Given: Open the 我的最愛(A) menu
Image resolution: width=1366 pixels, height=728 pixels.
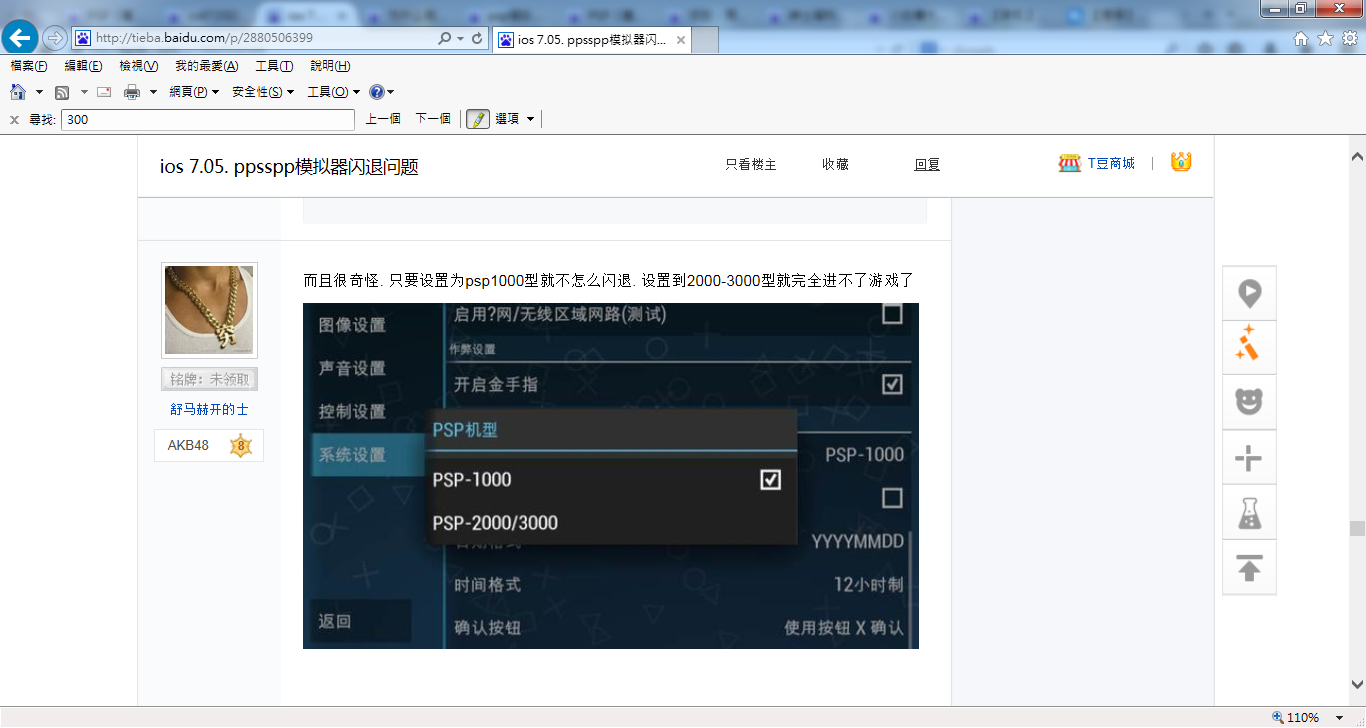Looking at the screenshot, I should [206, 66].
